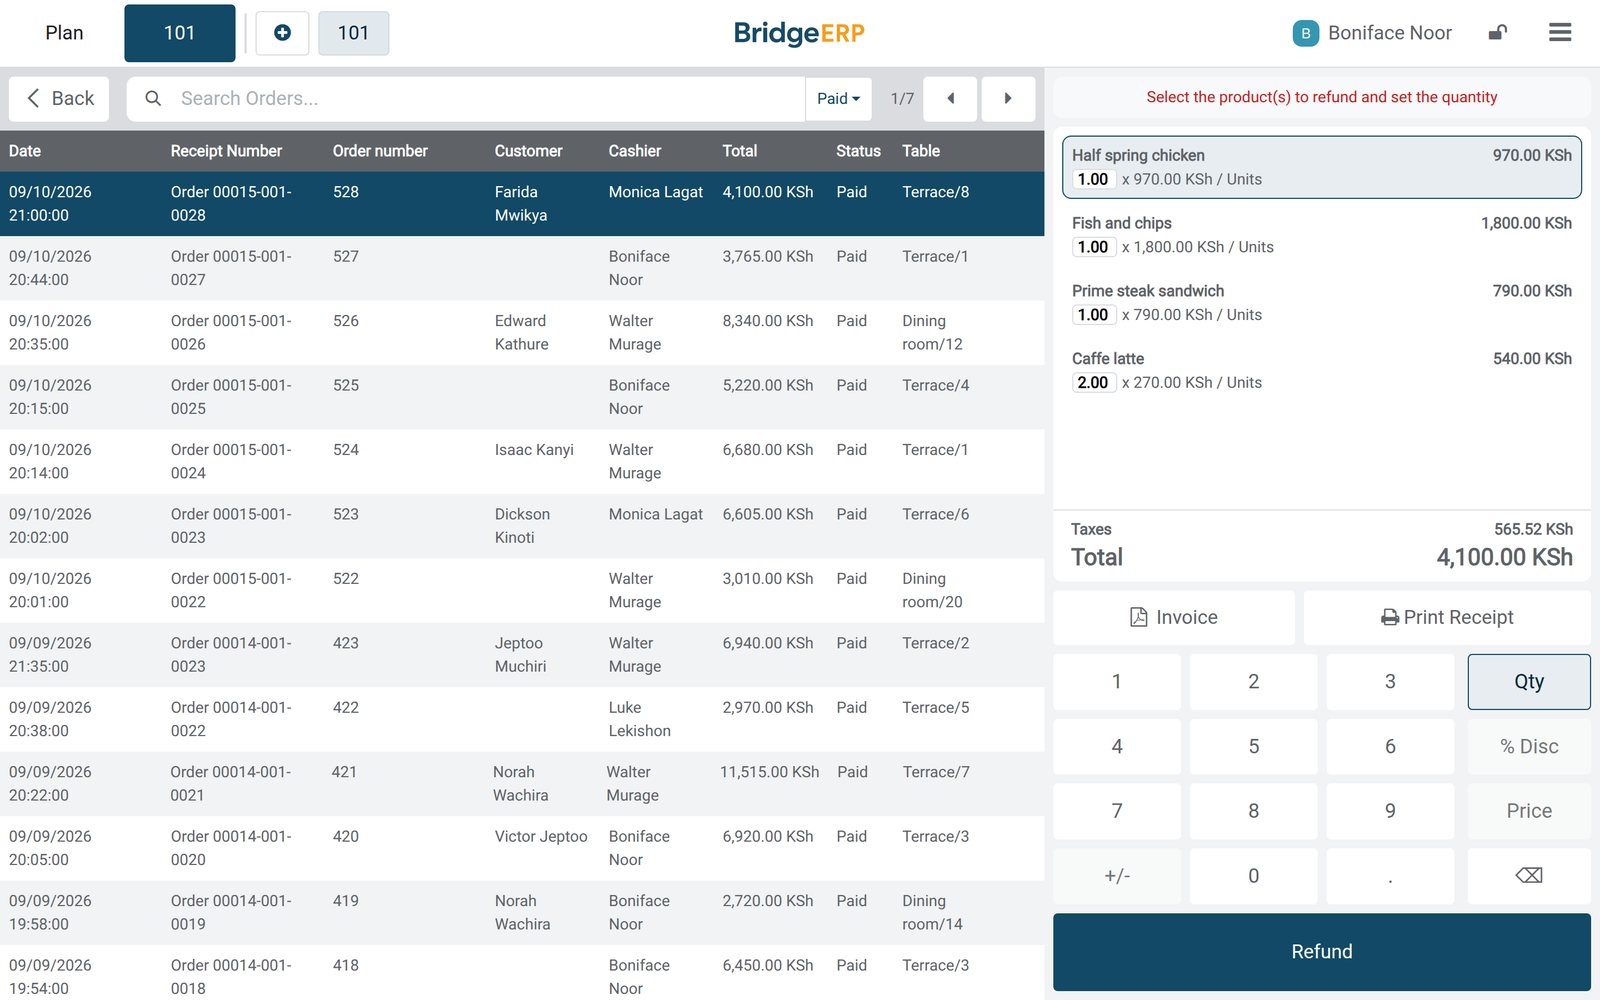Click the Receipt Number column header
Image resolution: width=1600 pixels, height=1000 pixels.
[226, 151]
